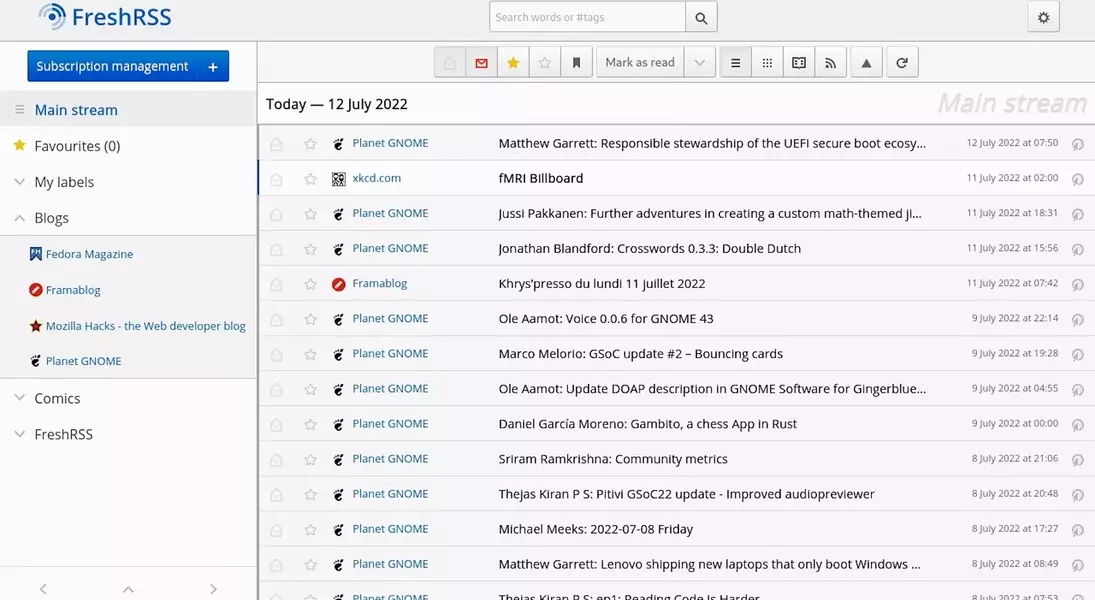This screenshot has height=600, width=1095.
Task: Switch to global grid view
Action: click(x=767, y=63)
